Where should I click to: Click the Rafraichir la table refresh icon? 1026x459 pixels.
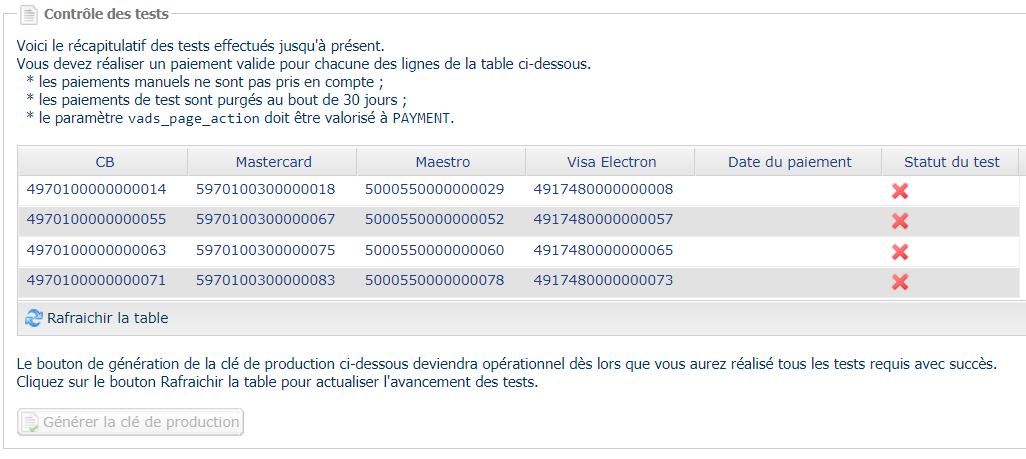[x=33, y=318]
